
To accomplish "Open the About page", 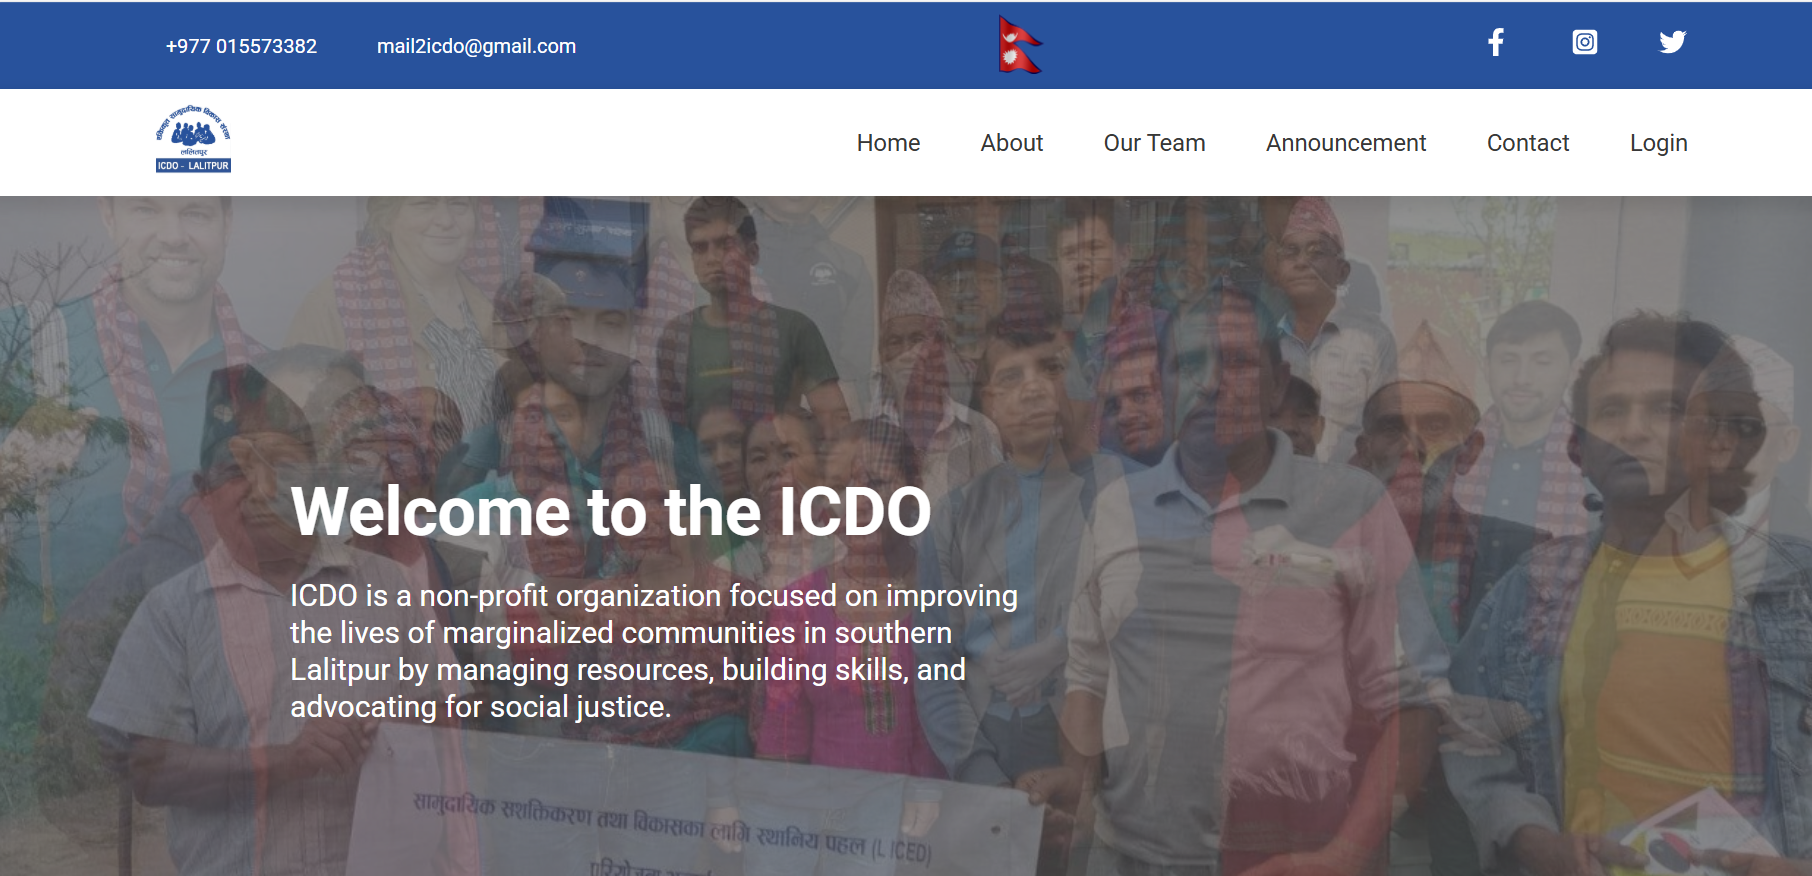I will tap(1011, 143).
